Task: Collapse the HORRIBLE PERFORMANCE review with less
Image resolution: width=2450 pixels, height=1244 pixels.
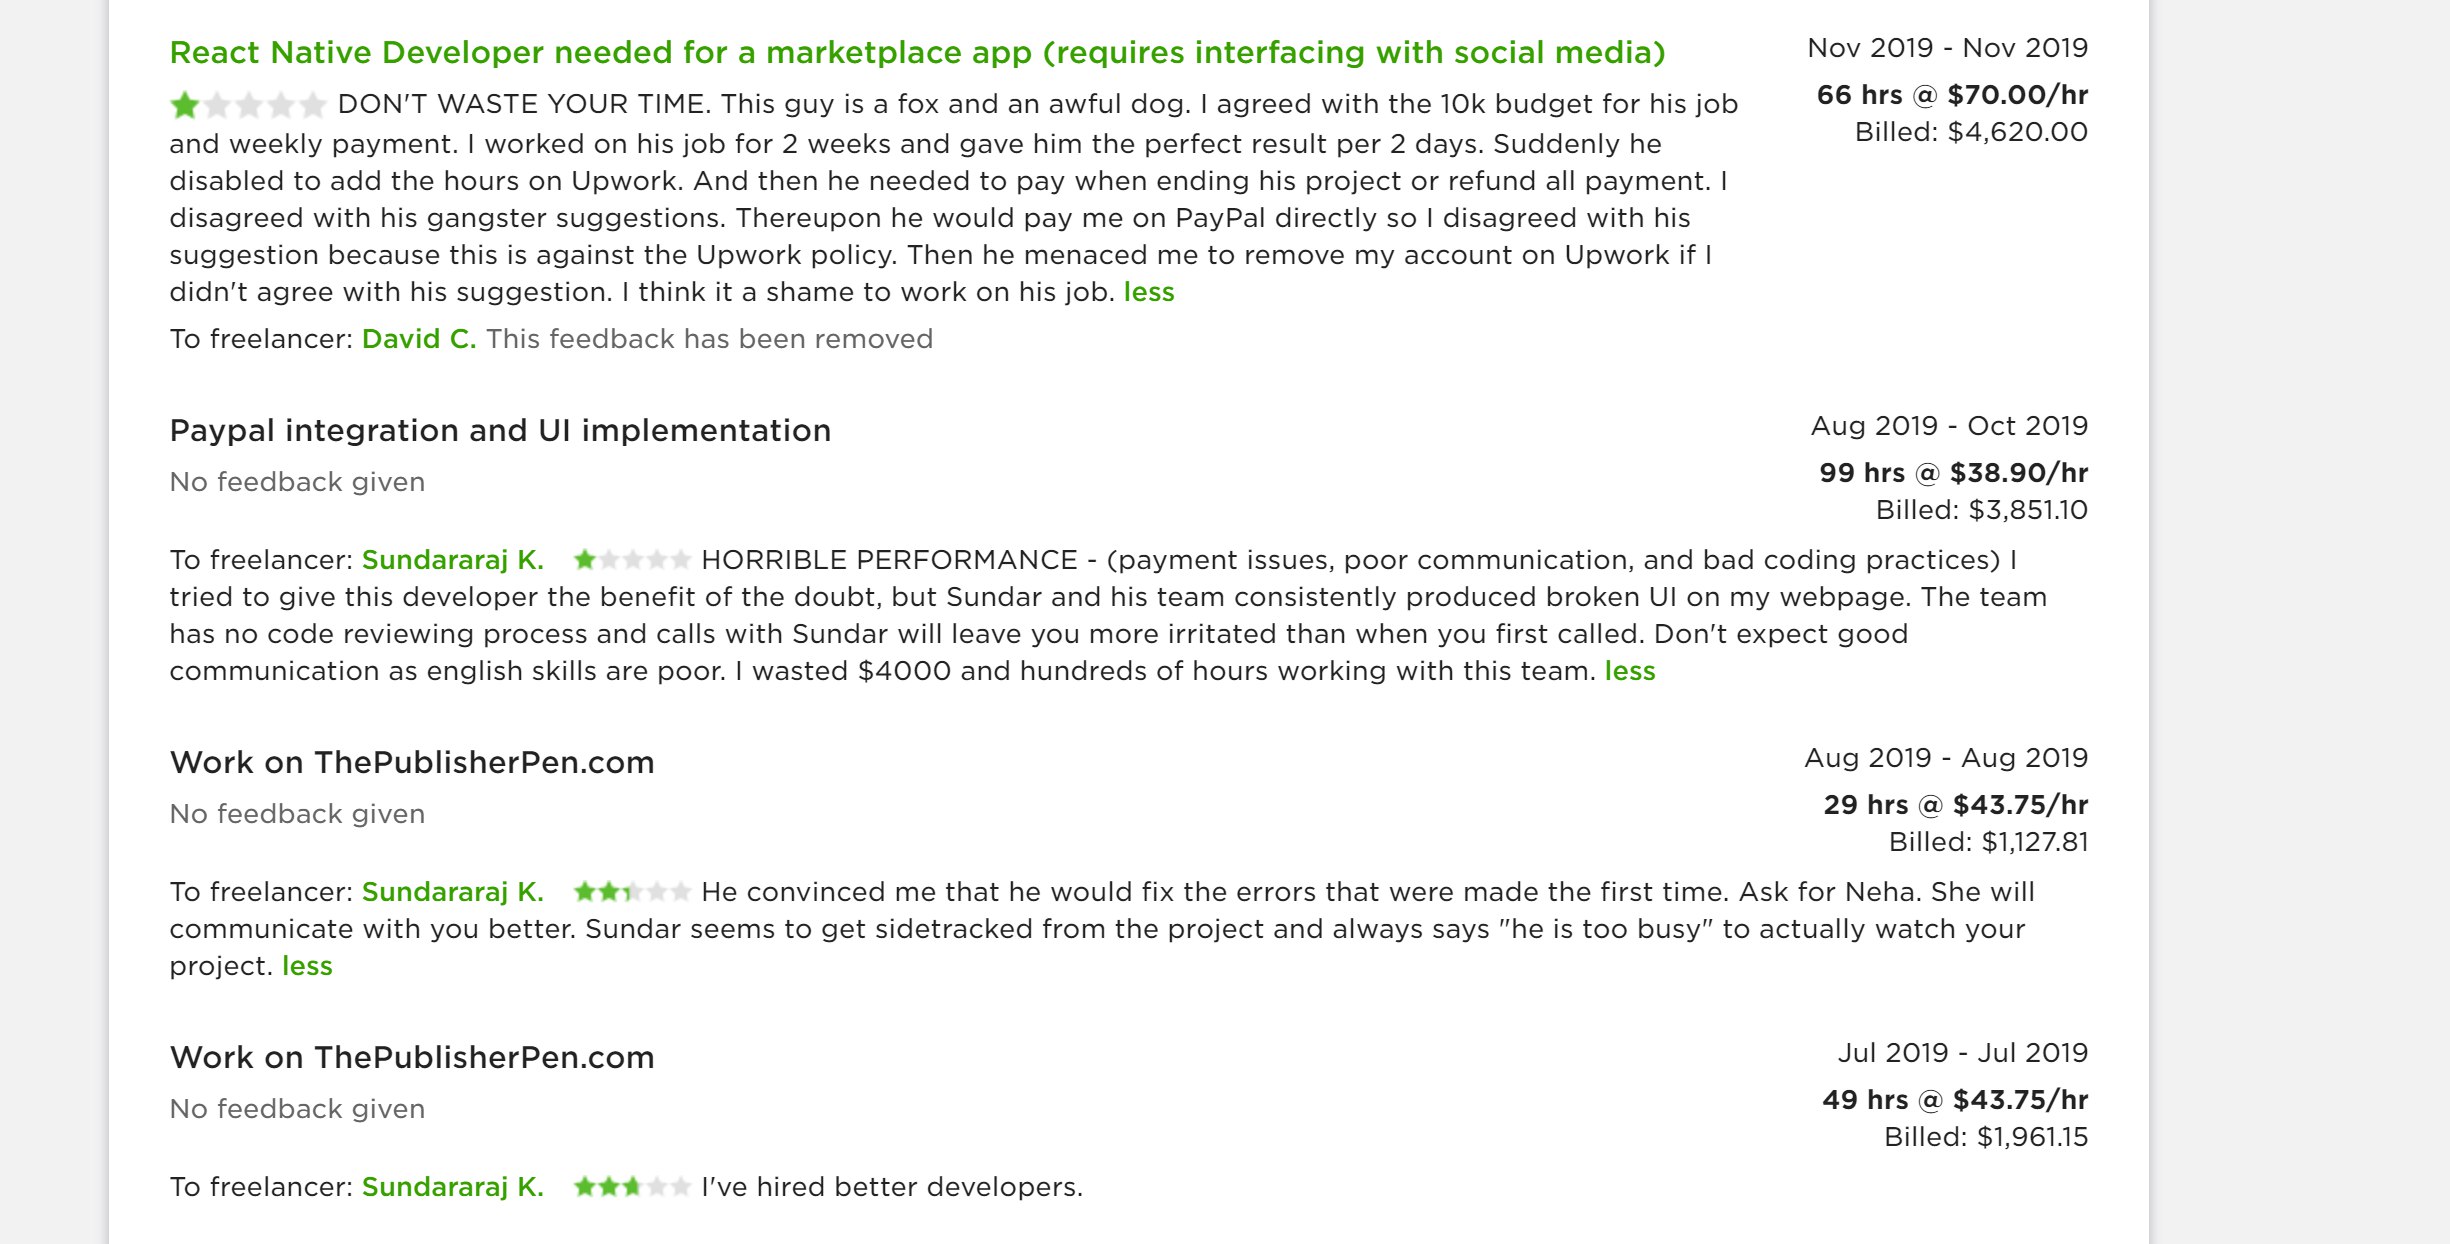Action: pyautogui.click(x=1630, y=671)
